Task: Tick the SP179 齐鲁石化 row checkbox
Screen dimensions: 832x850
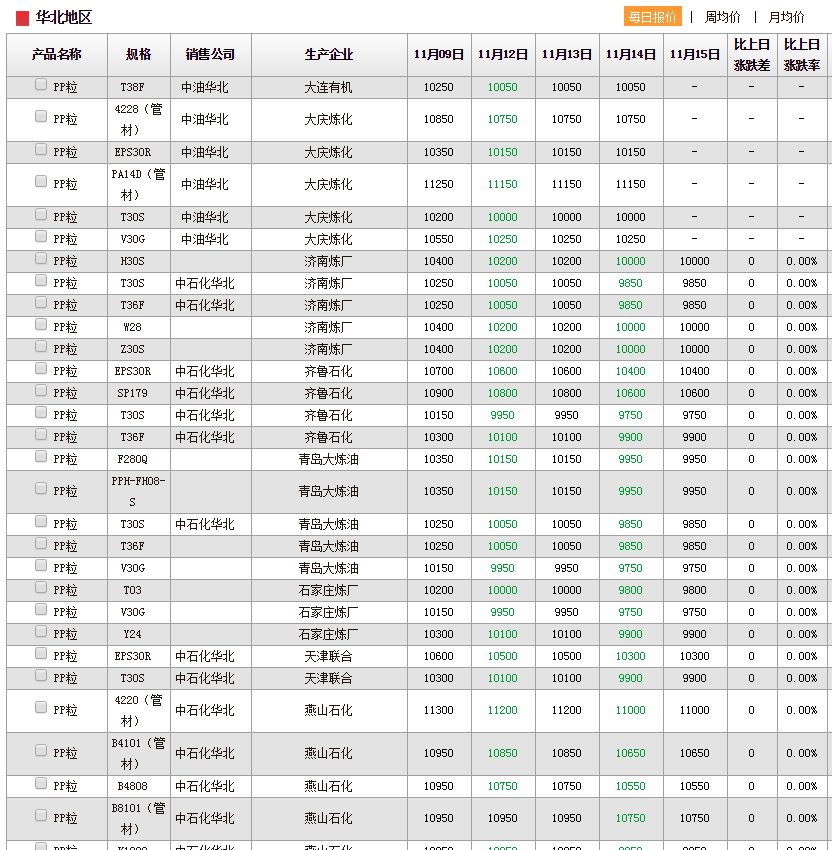Action: point(41,391)
